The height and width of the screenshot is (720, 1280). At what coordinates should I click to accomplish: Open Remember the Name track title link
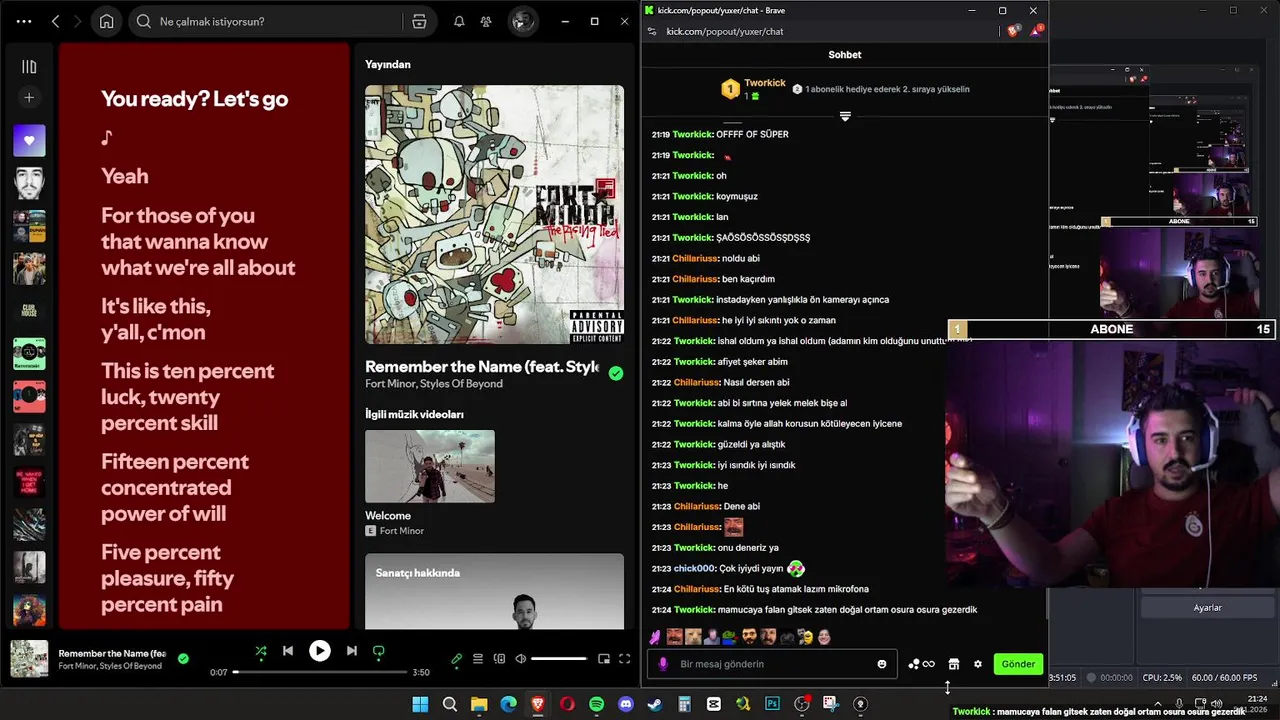coord(482,367)
